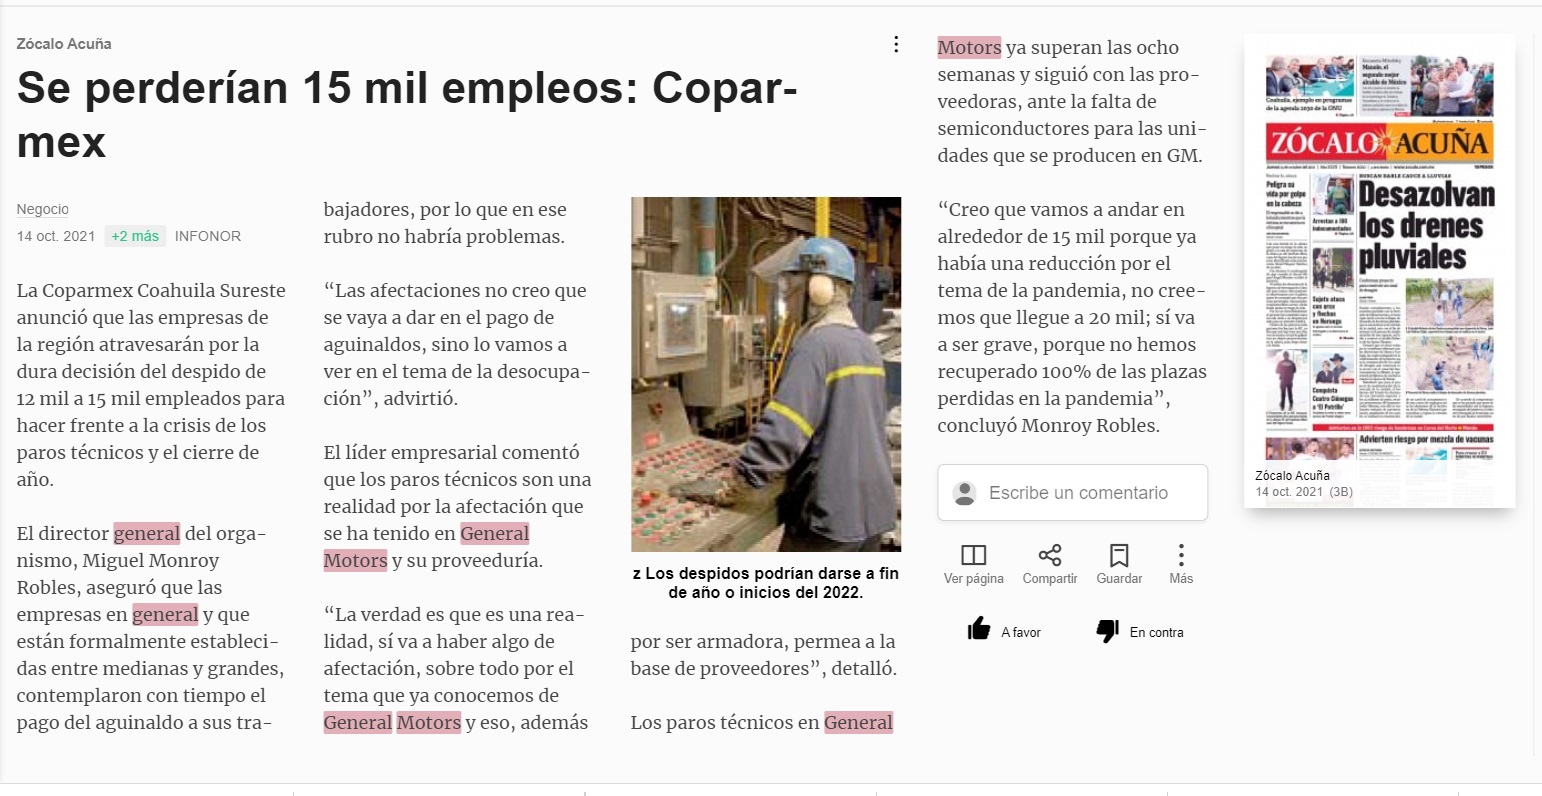1542x796 pixels.
Task: Click the text 'concluyó Monroy Robles.'
Action: 1048,425
